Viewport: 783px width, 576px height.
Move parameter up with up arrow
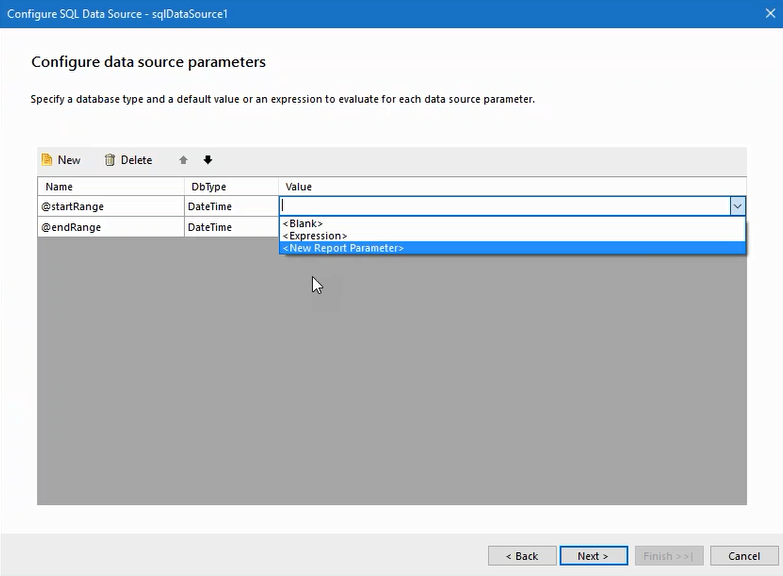pos(183,160)
